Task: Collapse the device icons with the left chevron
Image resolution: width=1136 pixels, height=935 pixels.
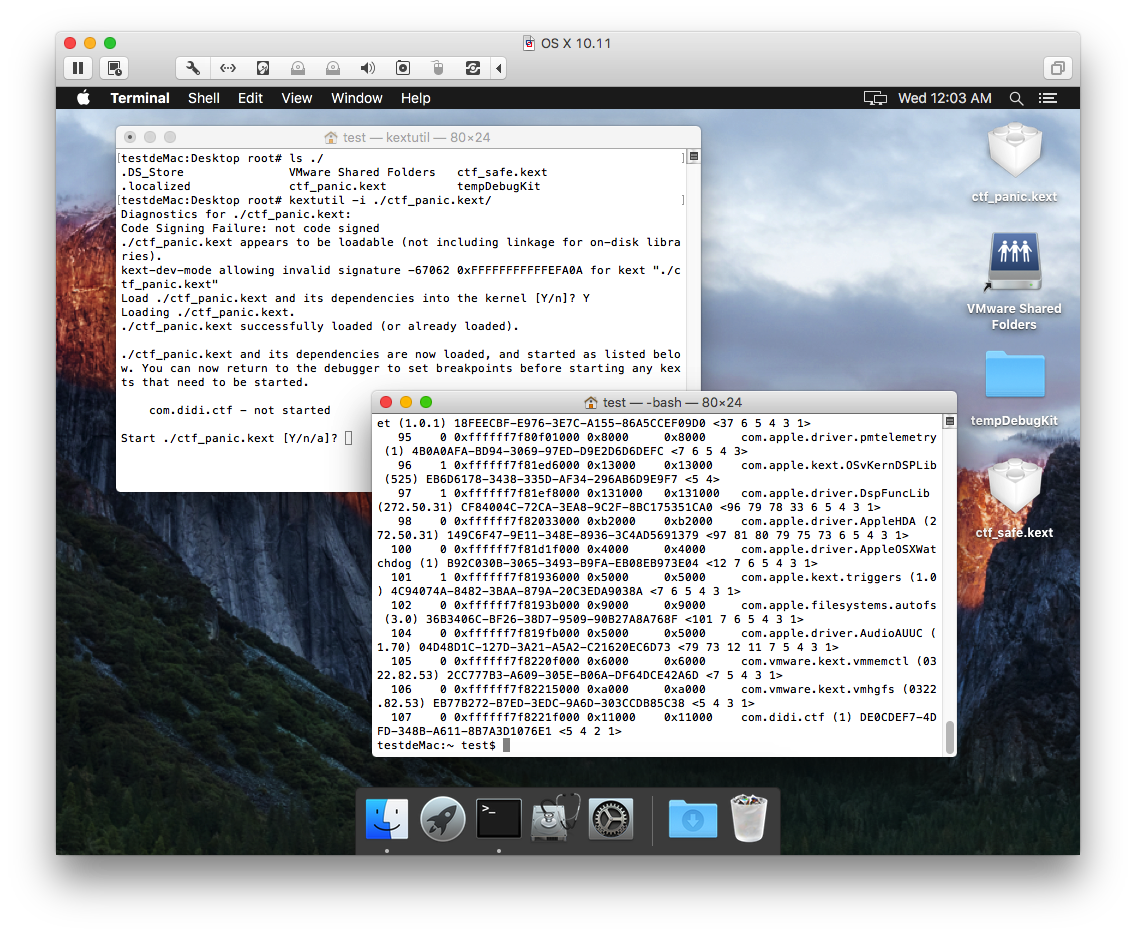Action: 499,67
